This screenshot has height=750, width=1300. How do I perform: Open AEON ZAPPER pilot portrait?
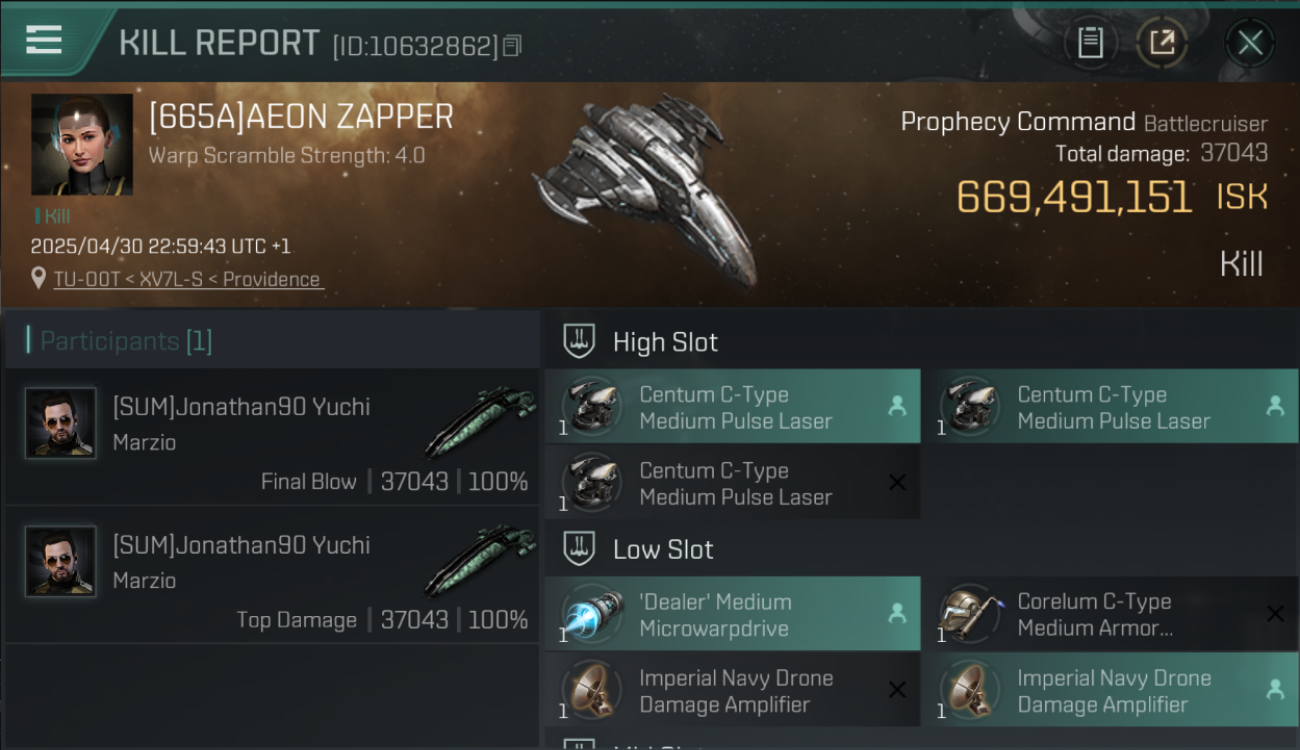click(82, 145)
